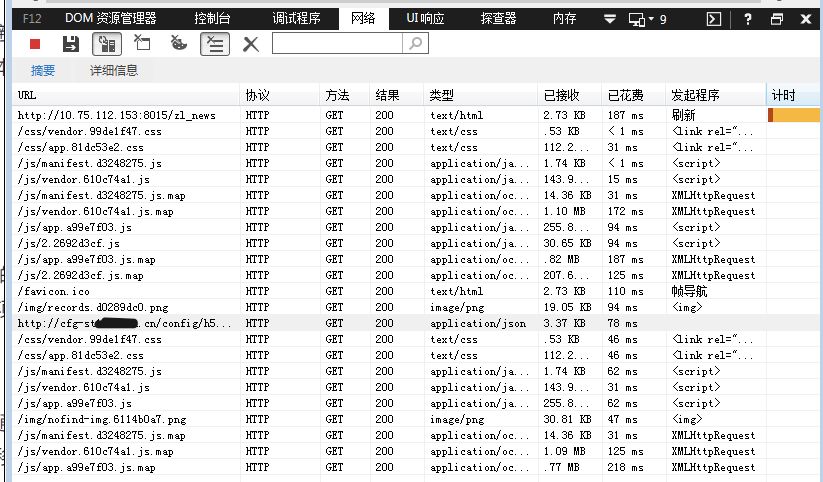The height and width of the screenshot is (482, 823).
Task: Click the <img> initiator in records.png row
Action: [x=687, y=307]
